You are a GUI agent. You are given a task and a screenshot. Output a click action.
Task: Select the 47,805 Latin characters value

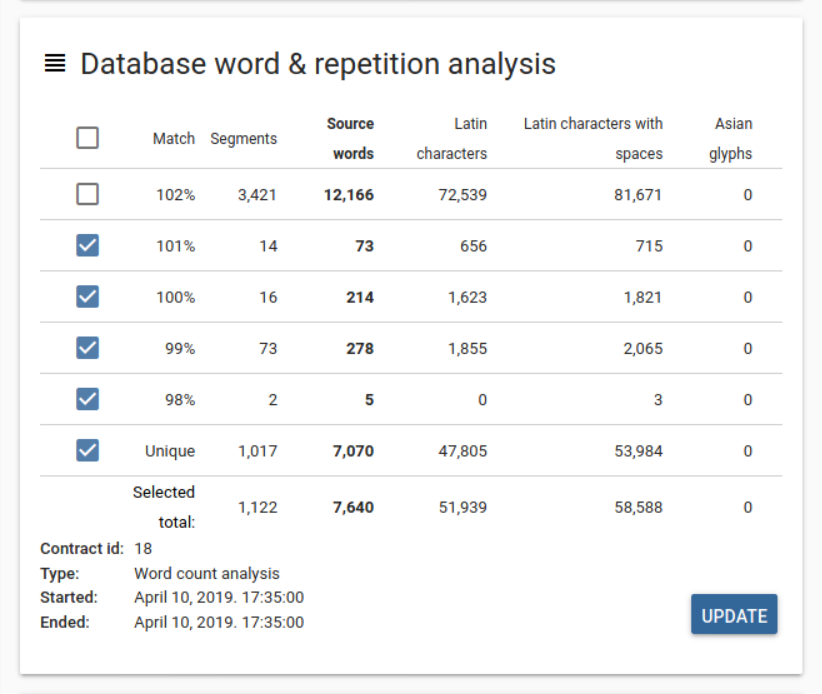pyautogui.click(x=463, y=451)
